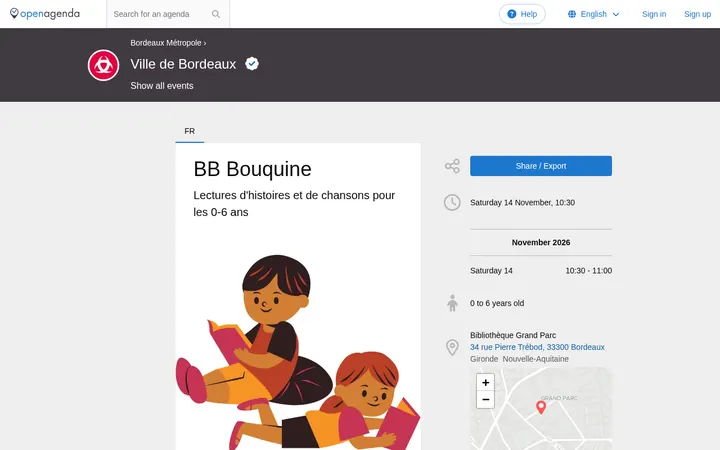Screen dimensions: 720x450
Task: Click 'Saturday 14 November, 10:30' text
Action: click(522, 202)
